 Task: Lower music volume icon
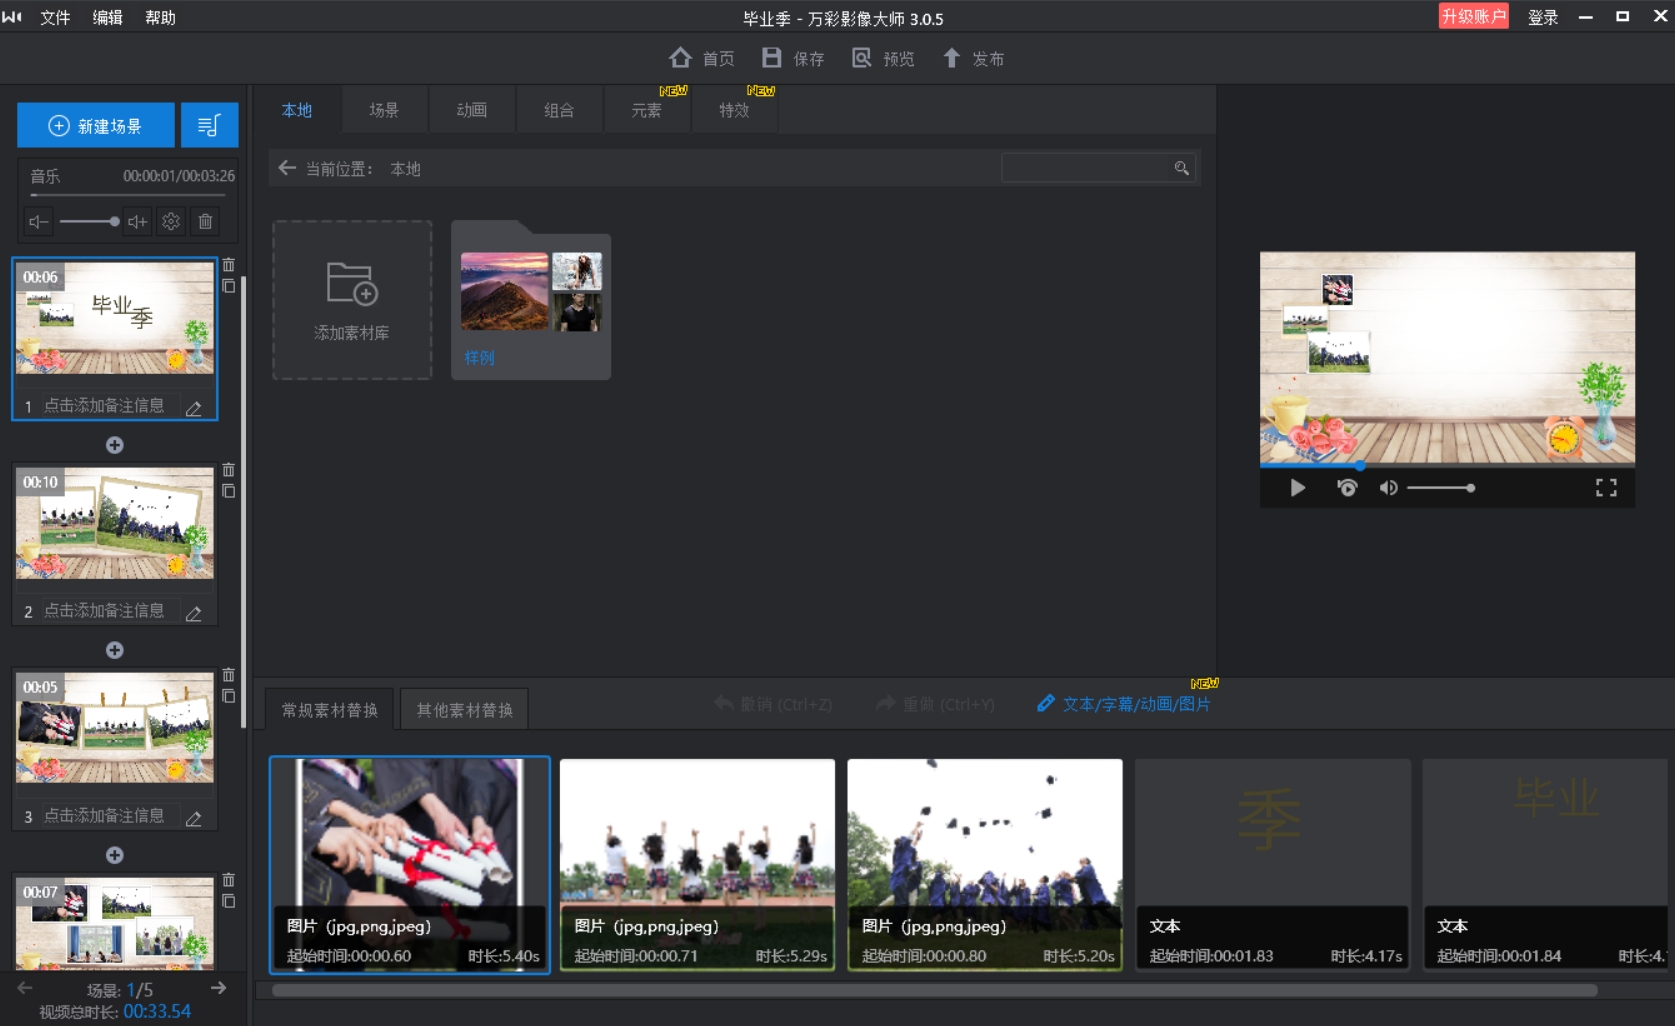(38, 222)
